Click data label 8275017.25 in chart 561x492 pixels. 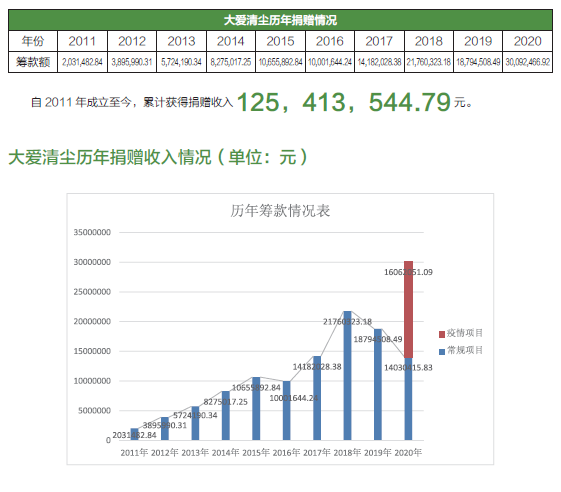225,402
